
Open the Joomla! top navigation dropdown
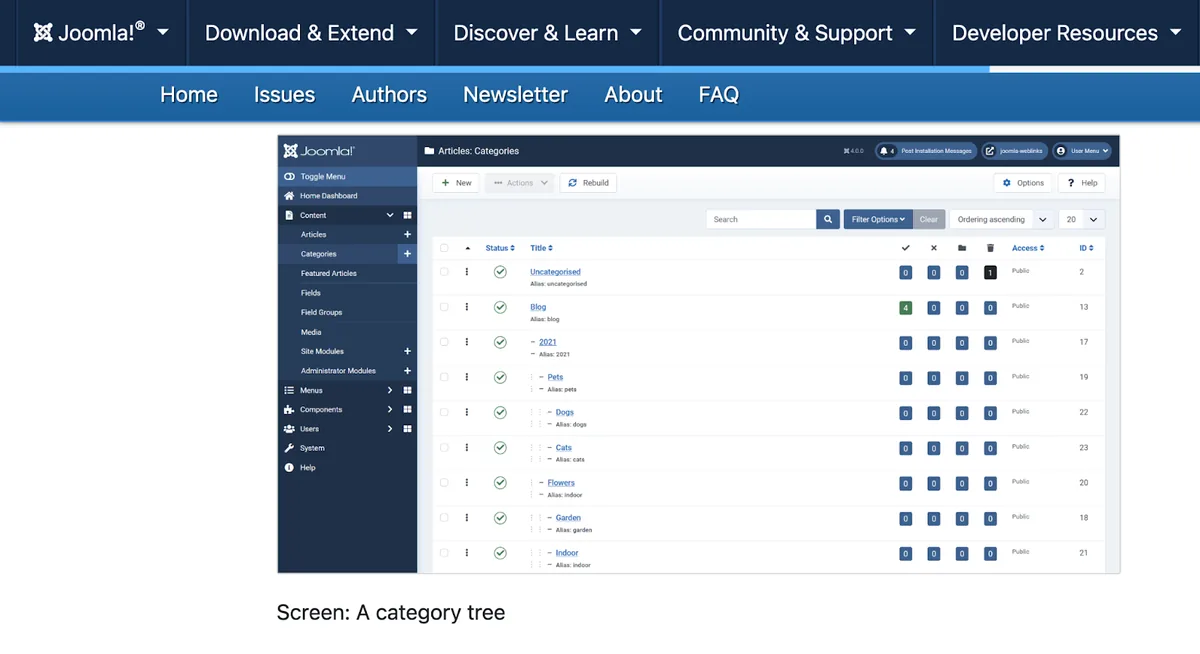click(x=101, y=32)
